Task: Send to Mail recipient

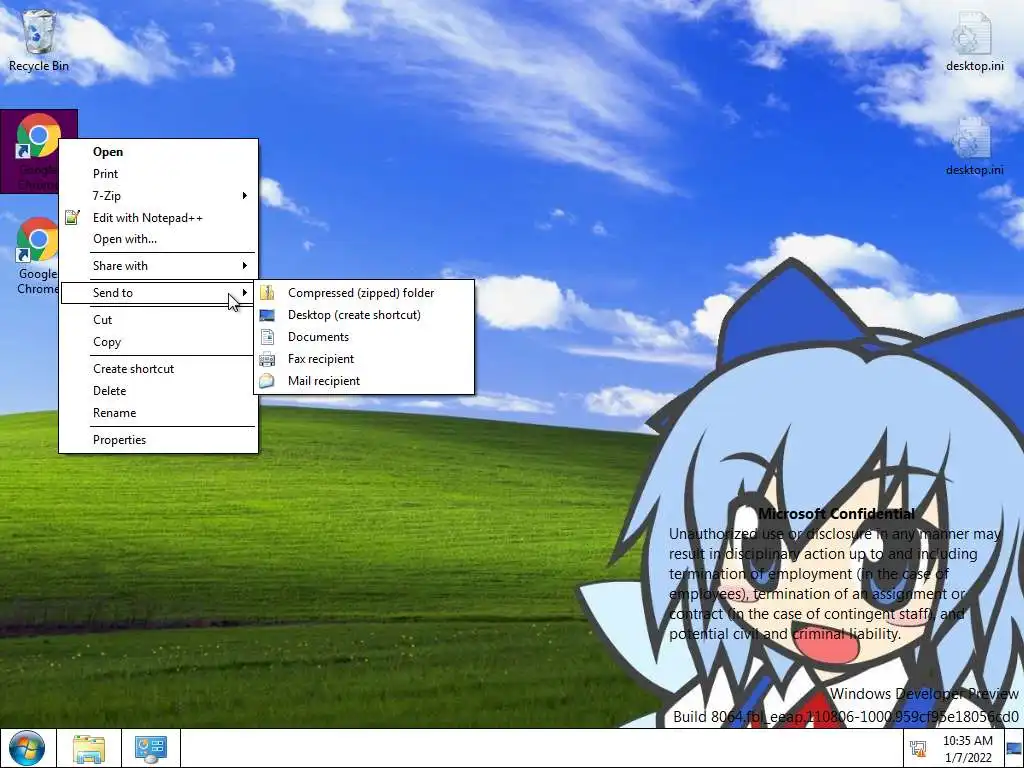Action: click(x=364, y=381)
